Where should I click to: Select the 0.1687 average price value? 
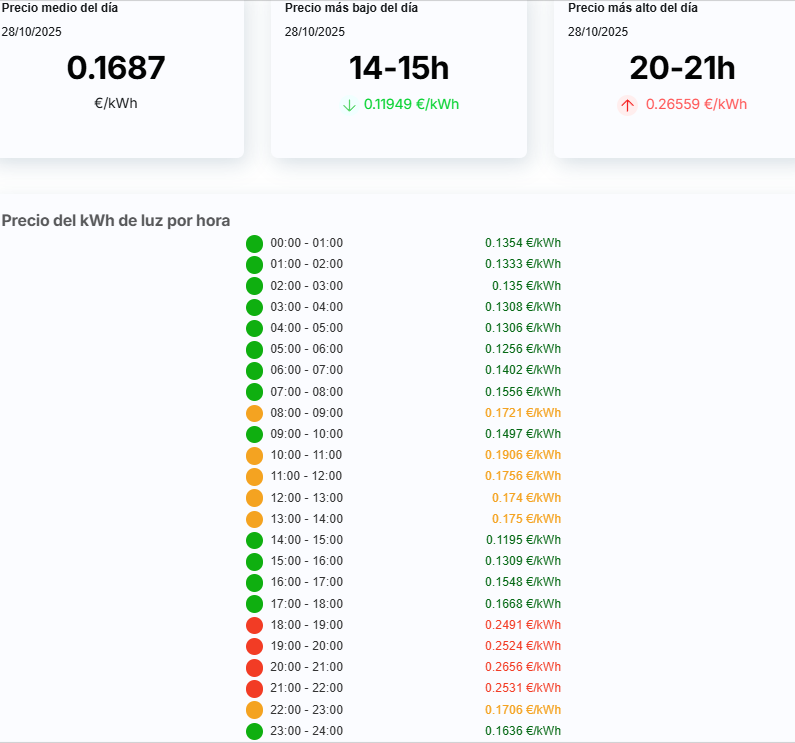click(116, 68)
